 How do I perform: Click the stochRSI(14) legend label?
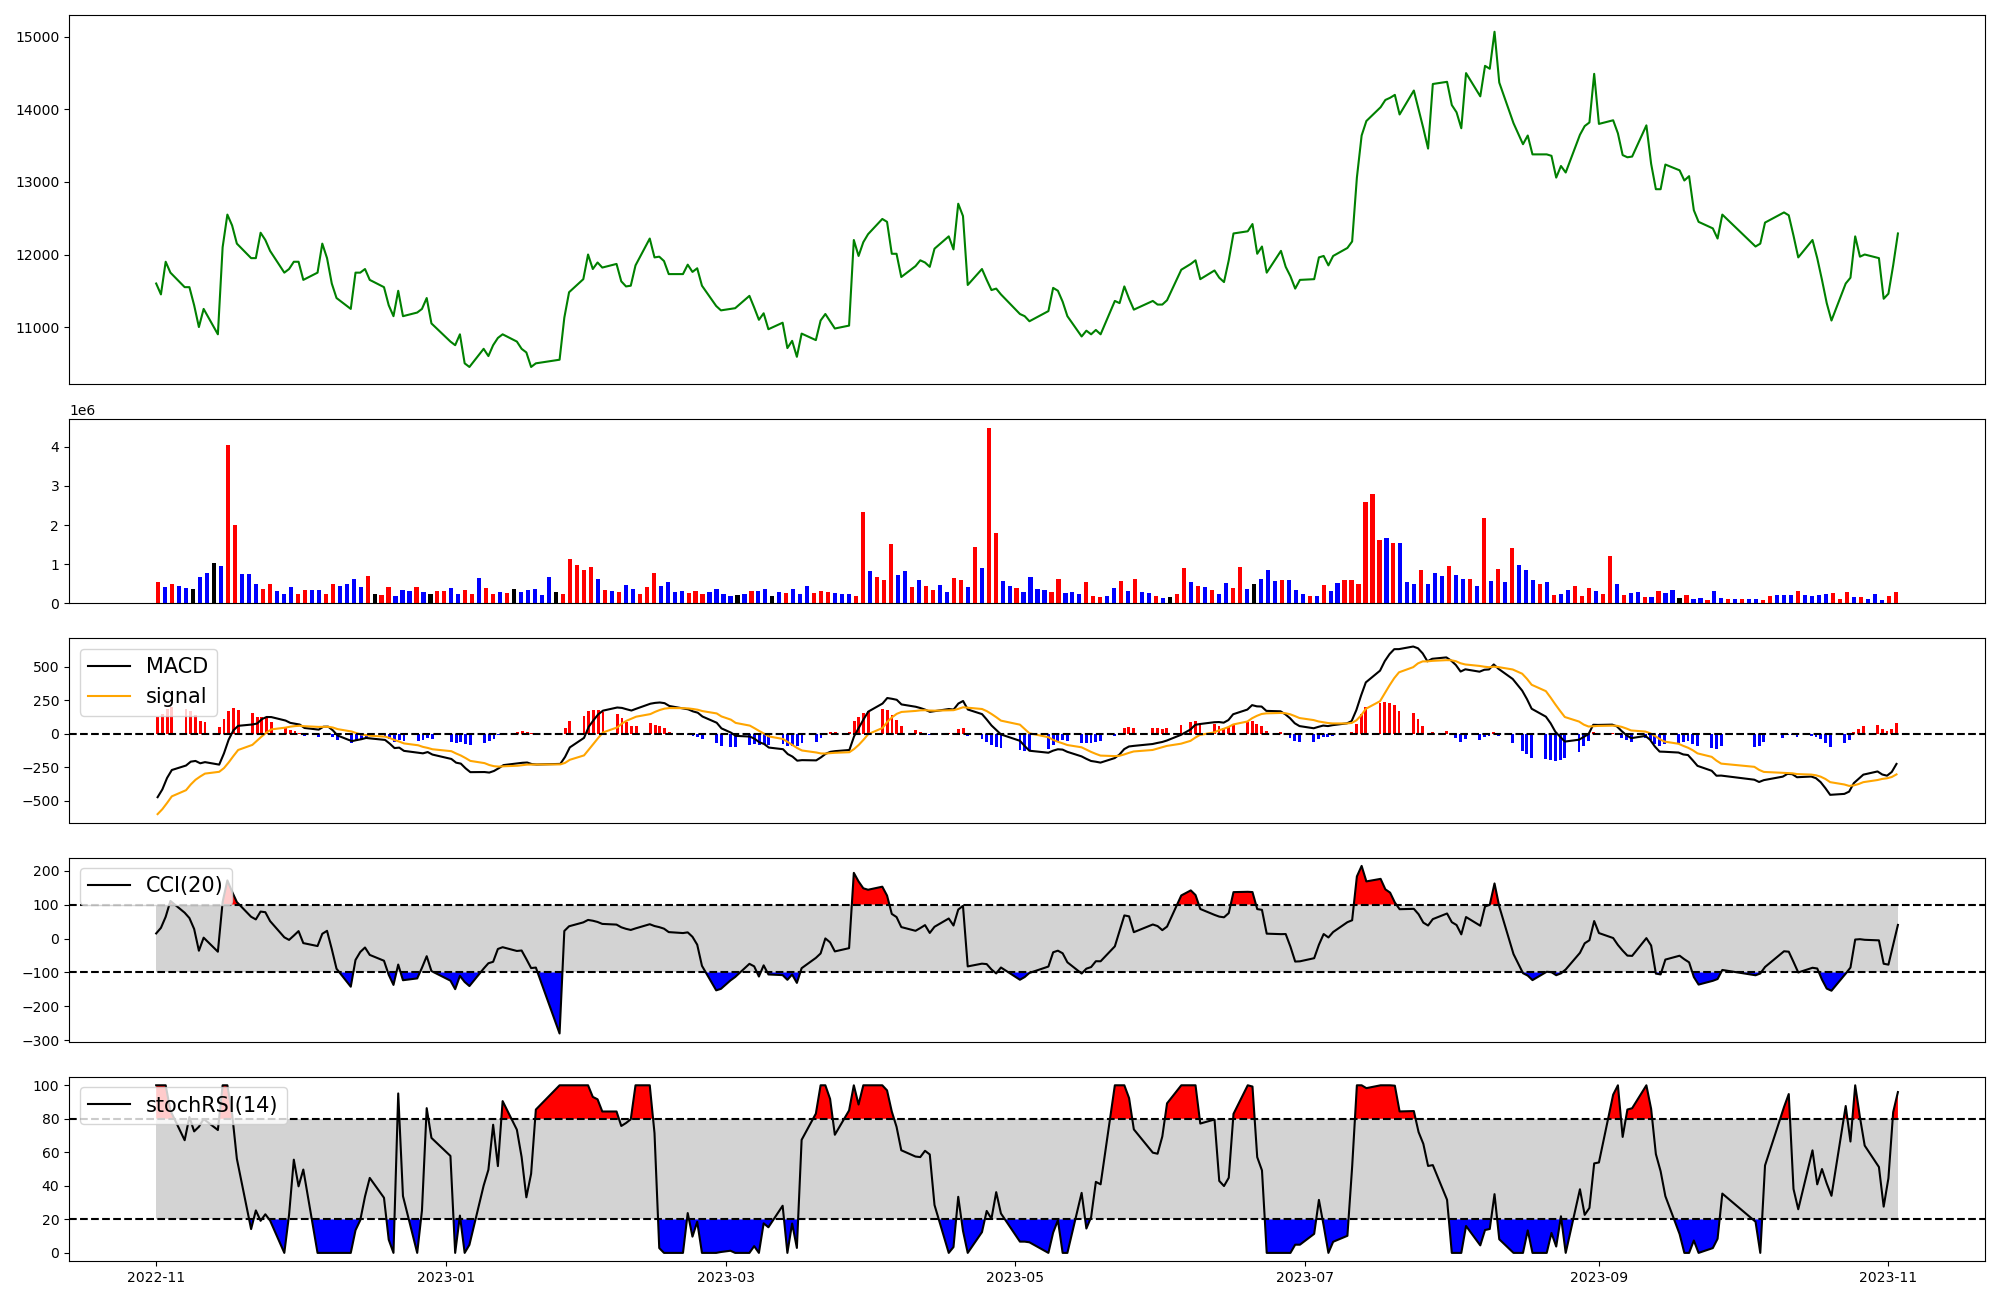tap(211, 1105)
